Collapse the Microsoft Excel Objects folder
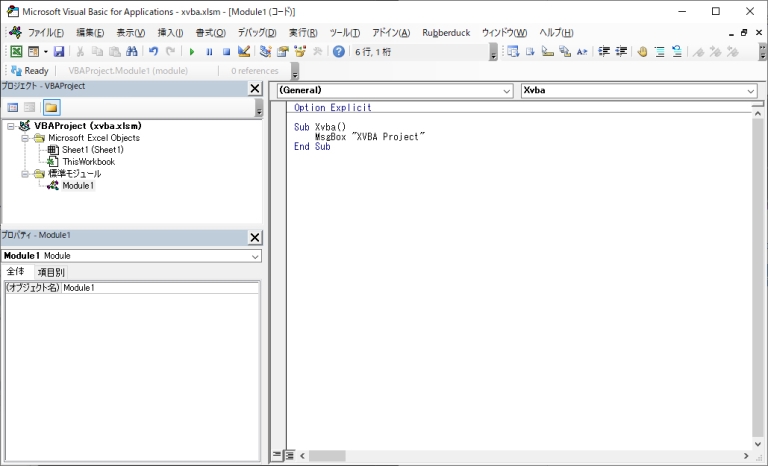The width and height of the screenshot is (768, 466). point(26,138)
